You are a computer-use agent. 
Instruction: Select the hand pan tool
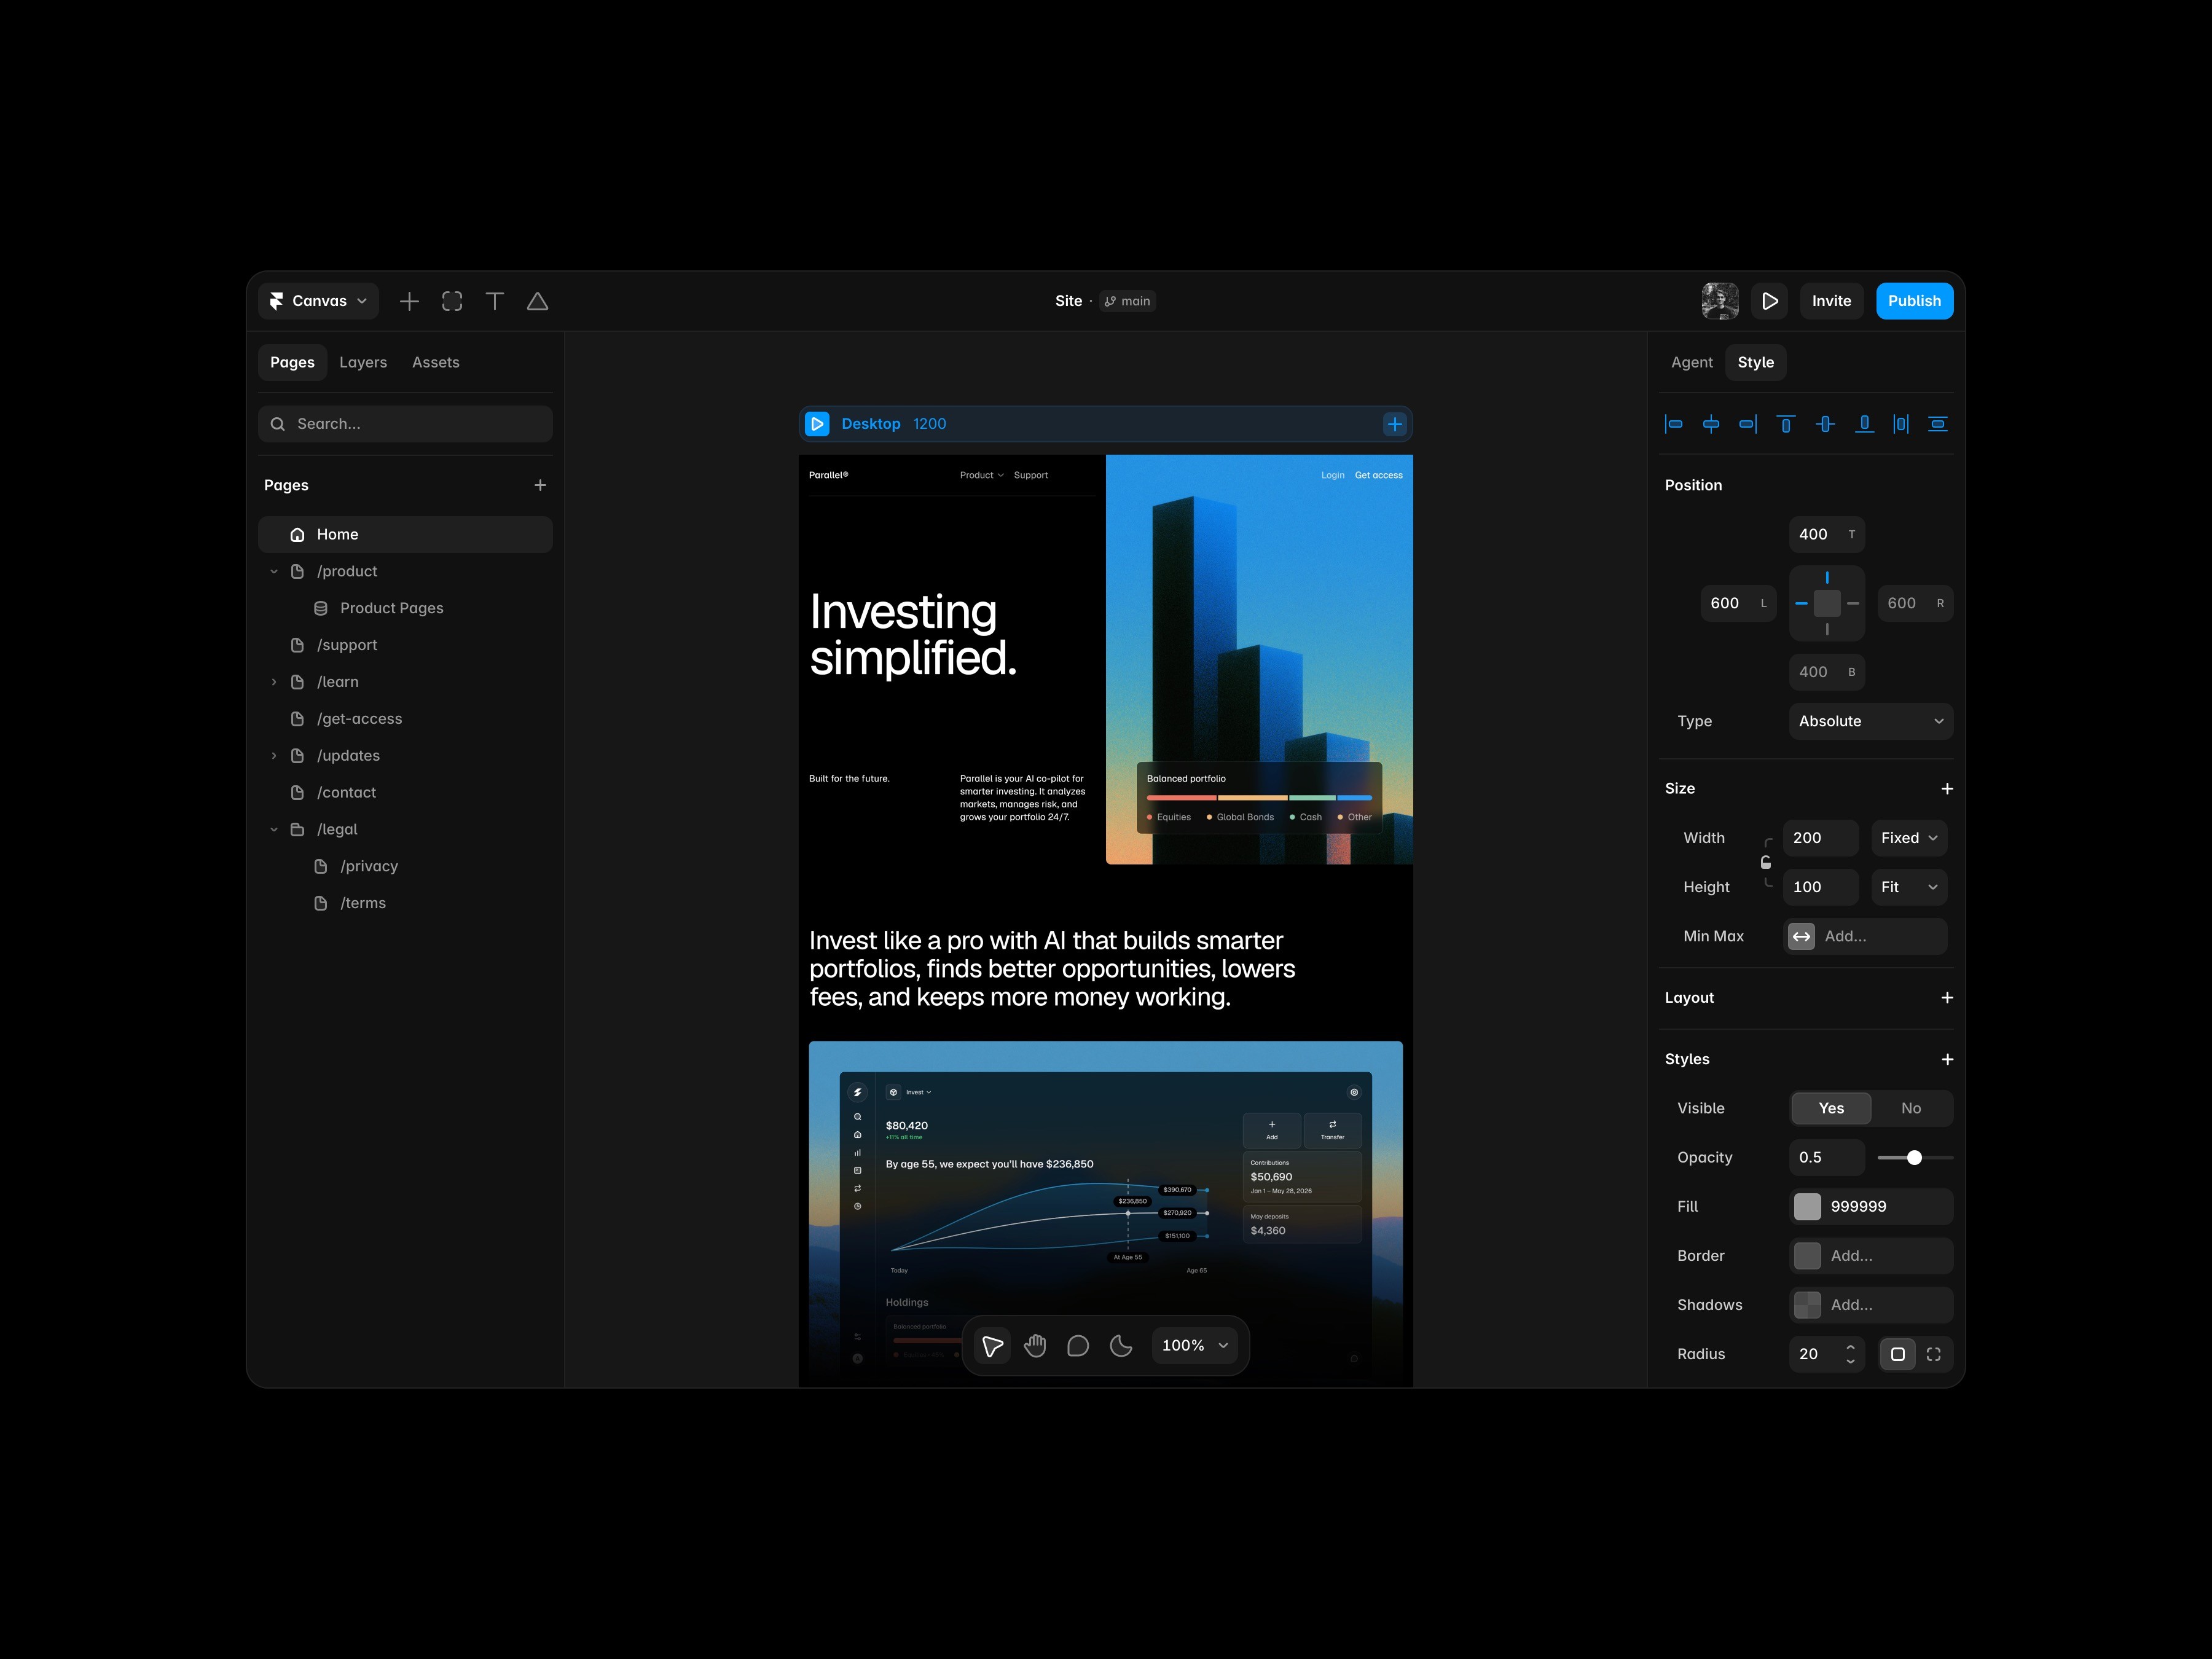1035,1346
